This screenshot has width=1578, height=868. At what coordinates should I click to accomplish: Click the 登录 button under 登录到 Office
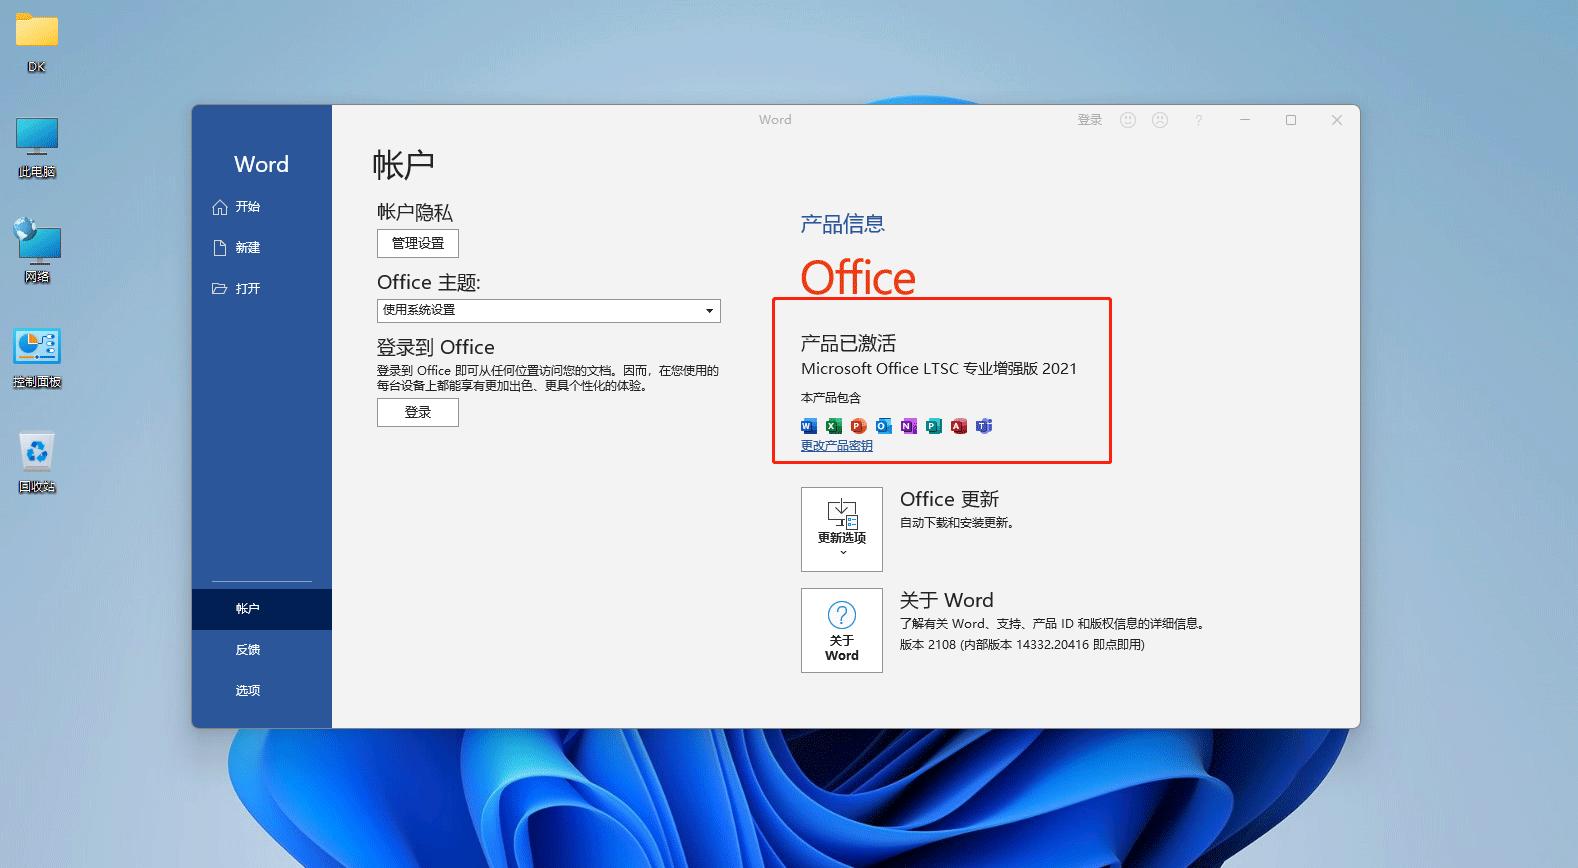[x=418, y=412]
